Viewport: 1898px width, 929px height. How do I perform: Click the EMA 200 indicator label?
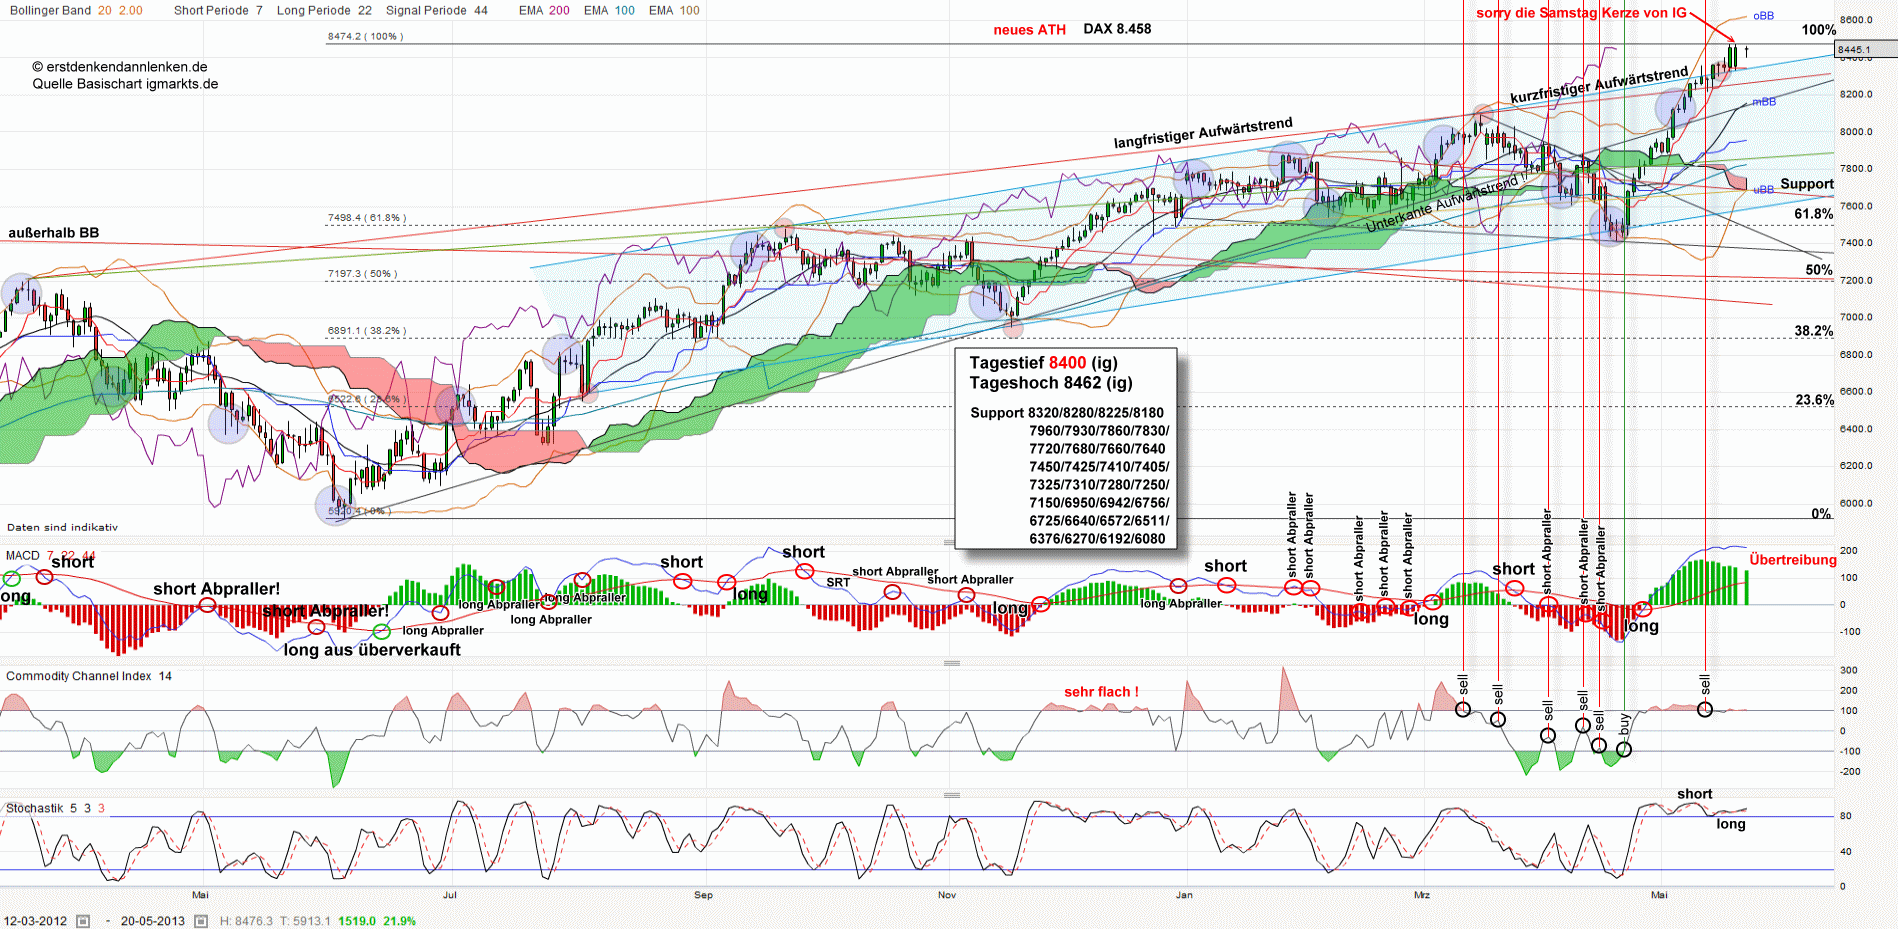pyautogui.click(x=544, y=10)
